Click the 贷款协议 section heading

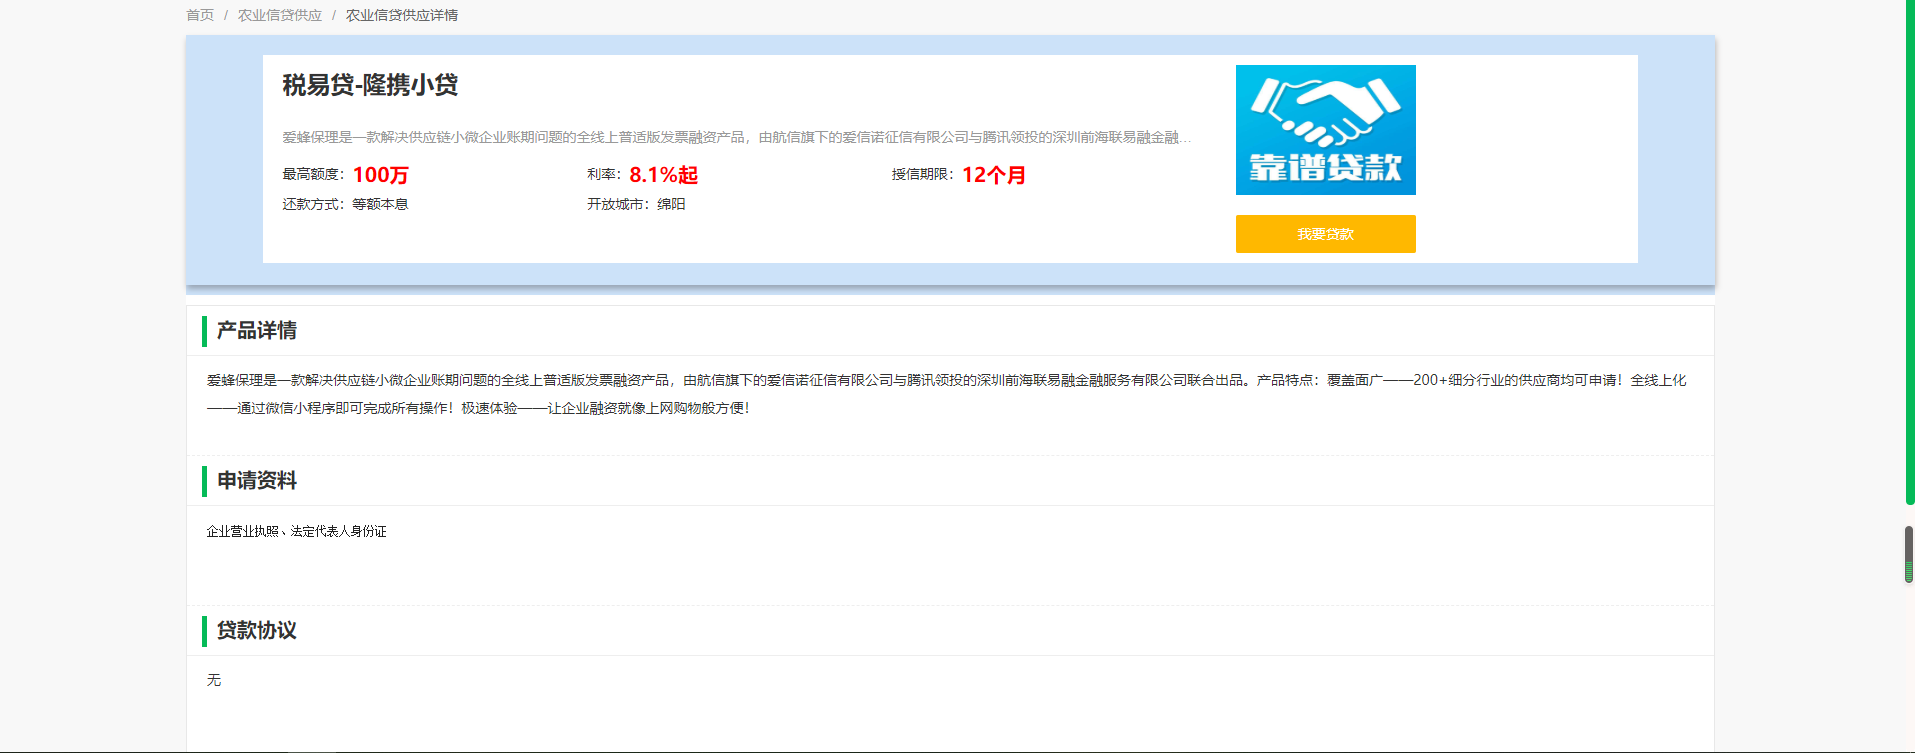tap(257, 631)
